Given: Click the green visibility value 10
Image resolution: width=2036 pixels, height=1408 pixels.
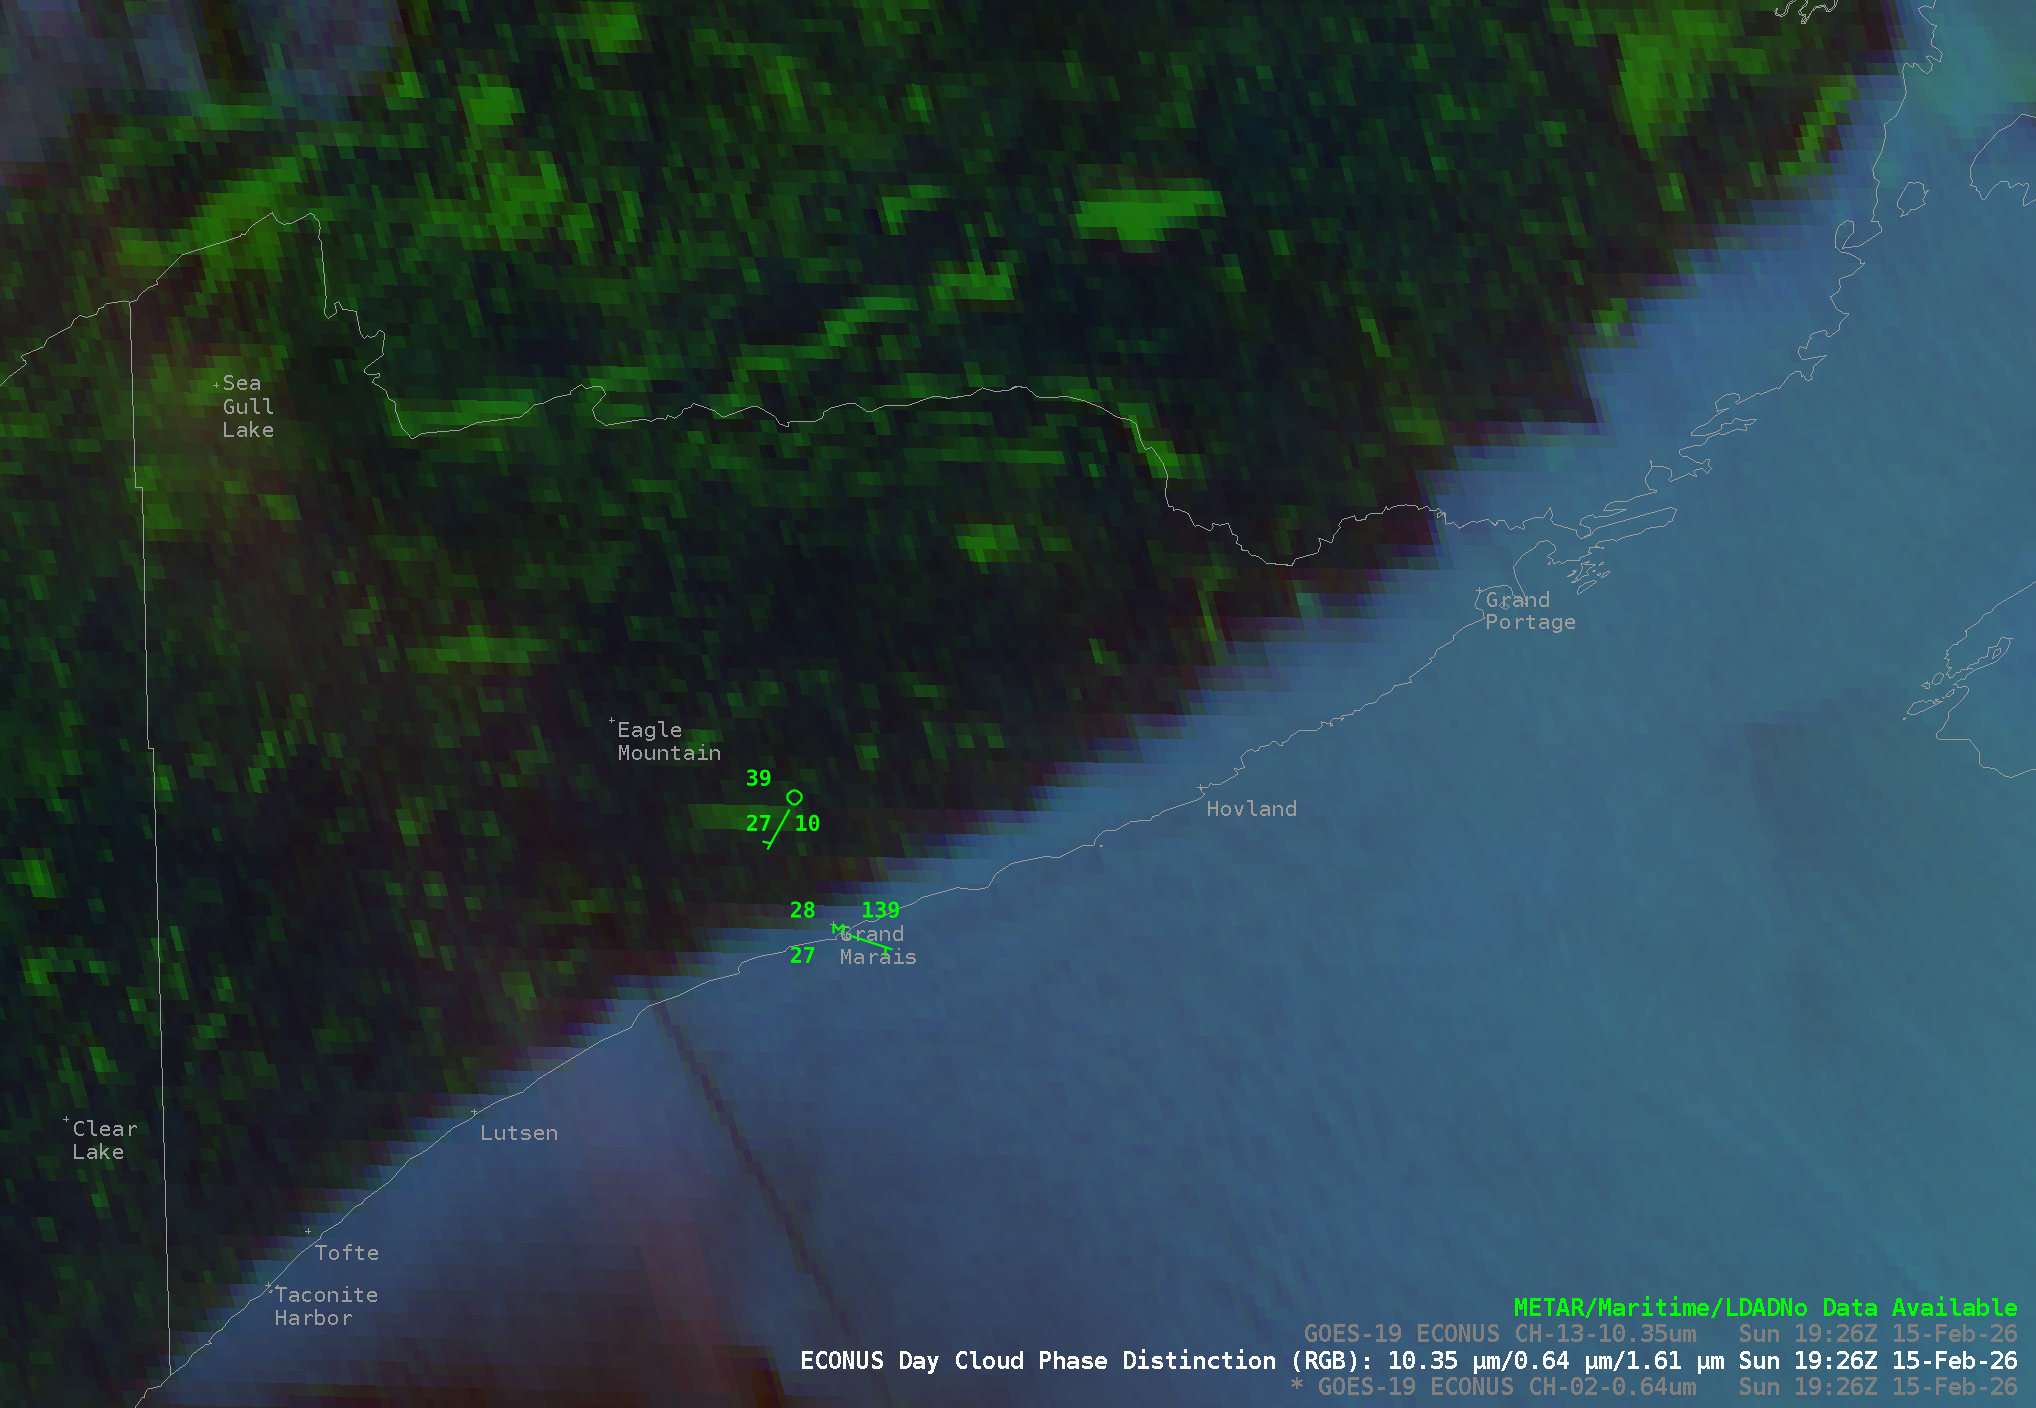Looking at the screenshot, I should coord(807,823).
